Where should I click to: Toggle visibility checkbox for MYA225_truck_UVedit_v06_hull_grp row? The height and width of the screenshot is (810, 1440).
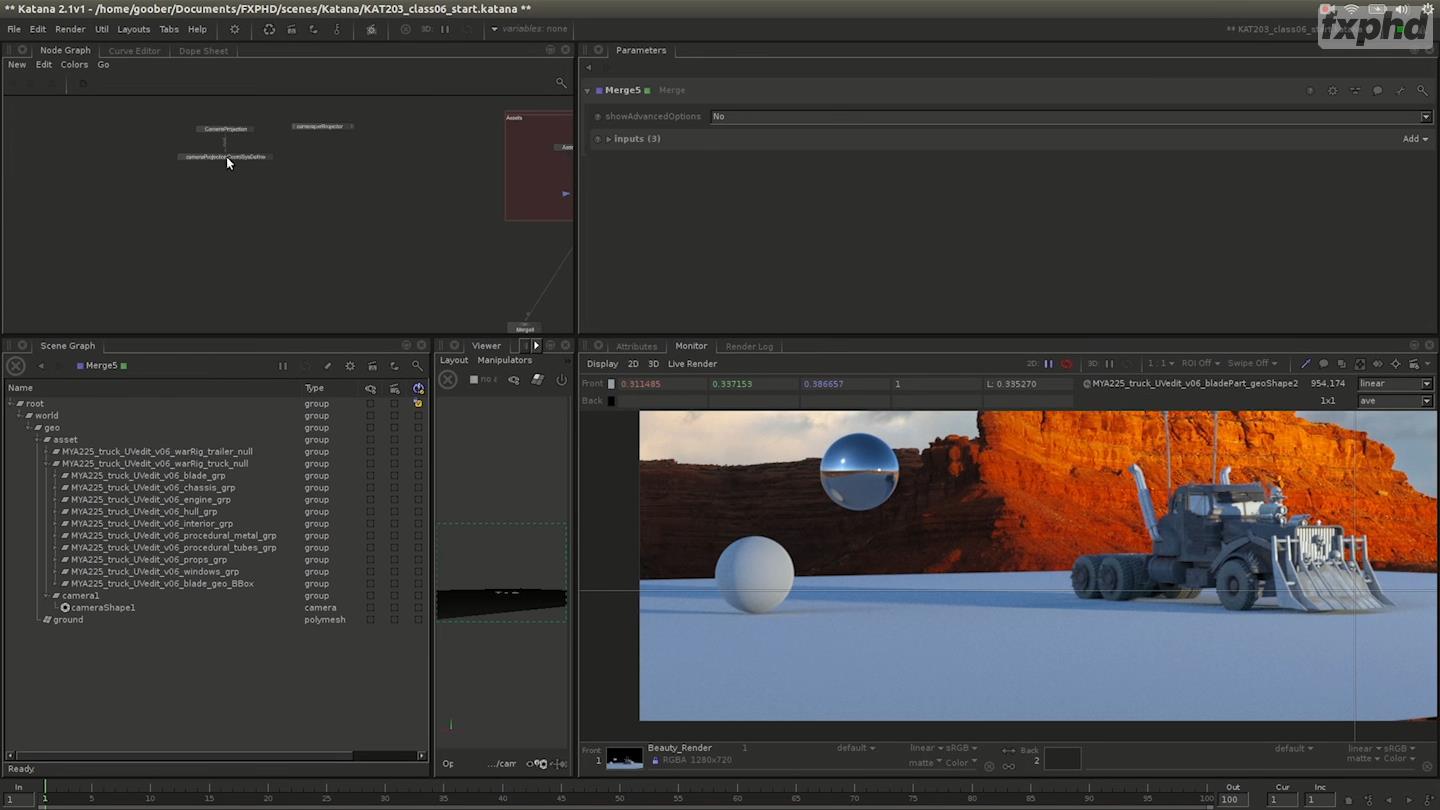pos(370,512)
